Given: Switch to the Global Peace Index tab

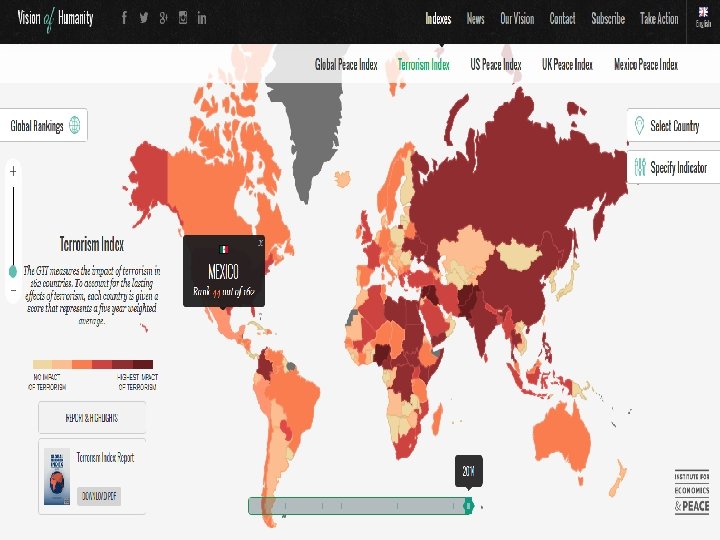Looking at the screenshot, I should point(346,65).
